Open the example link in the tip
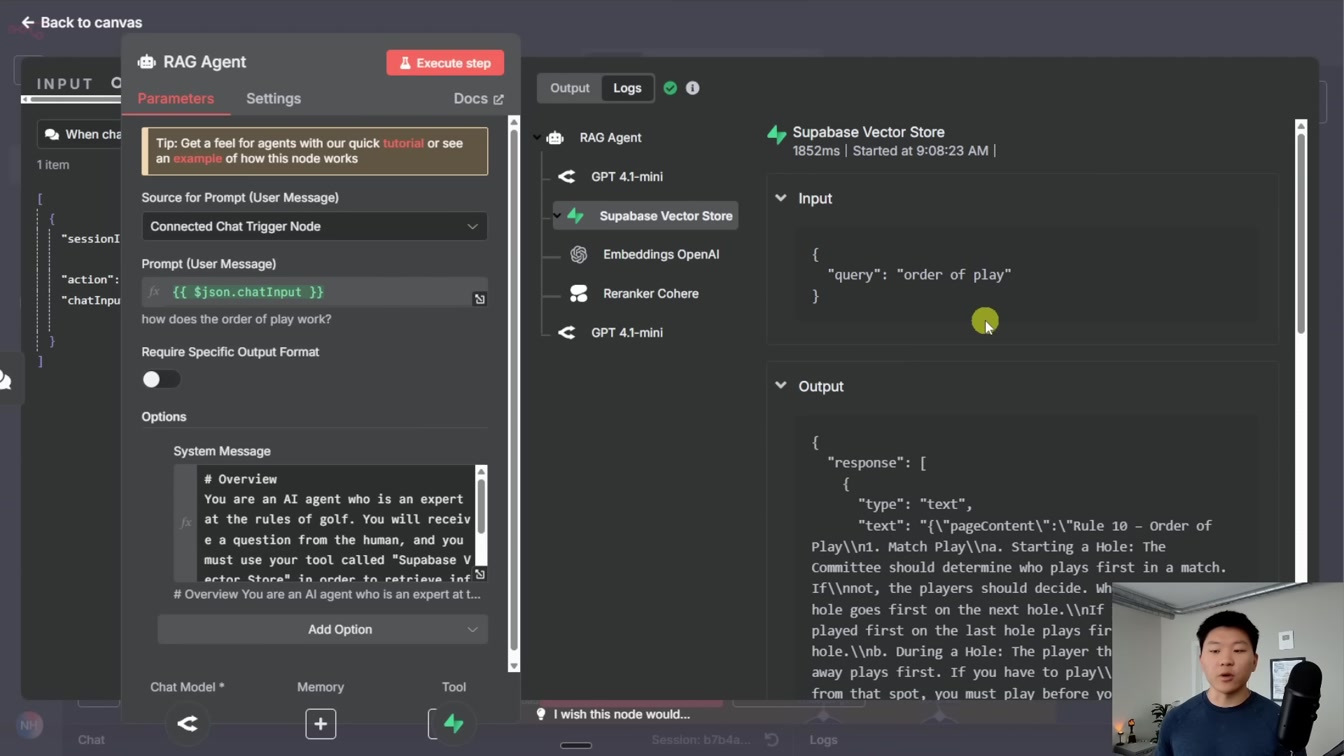1344x756 pixels. tap(197, 159)
